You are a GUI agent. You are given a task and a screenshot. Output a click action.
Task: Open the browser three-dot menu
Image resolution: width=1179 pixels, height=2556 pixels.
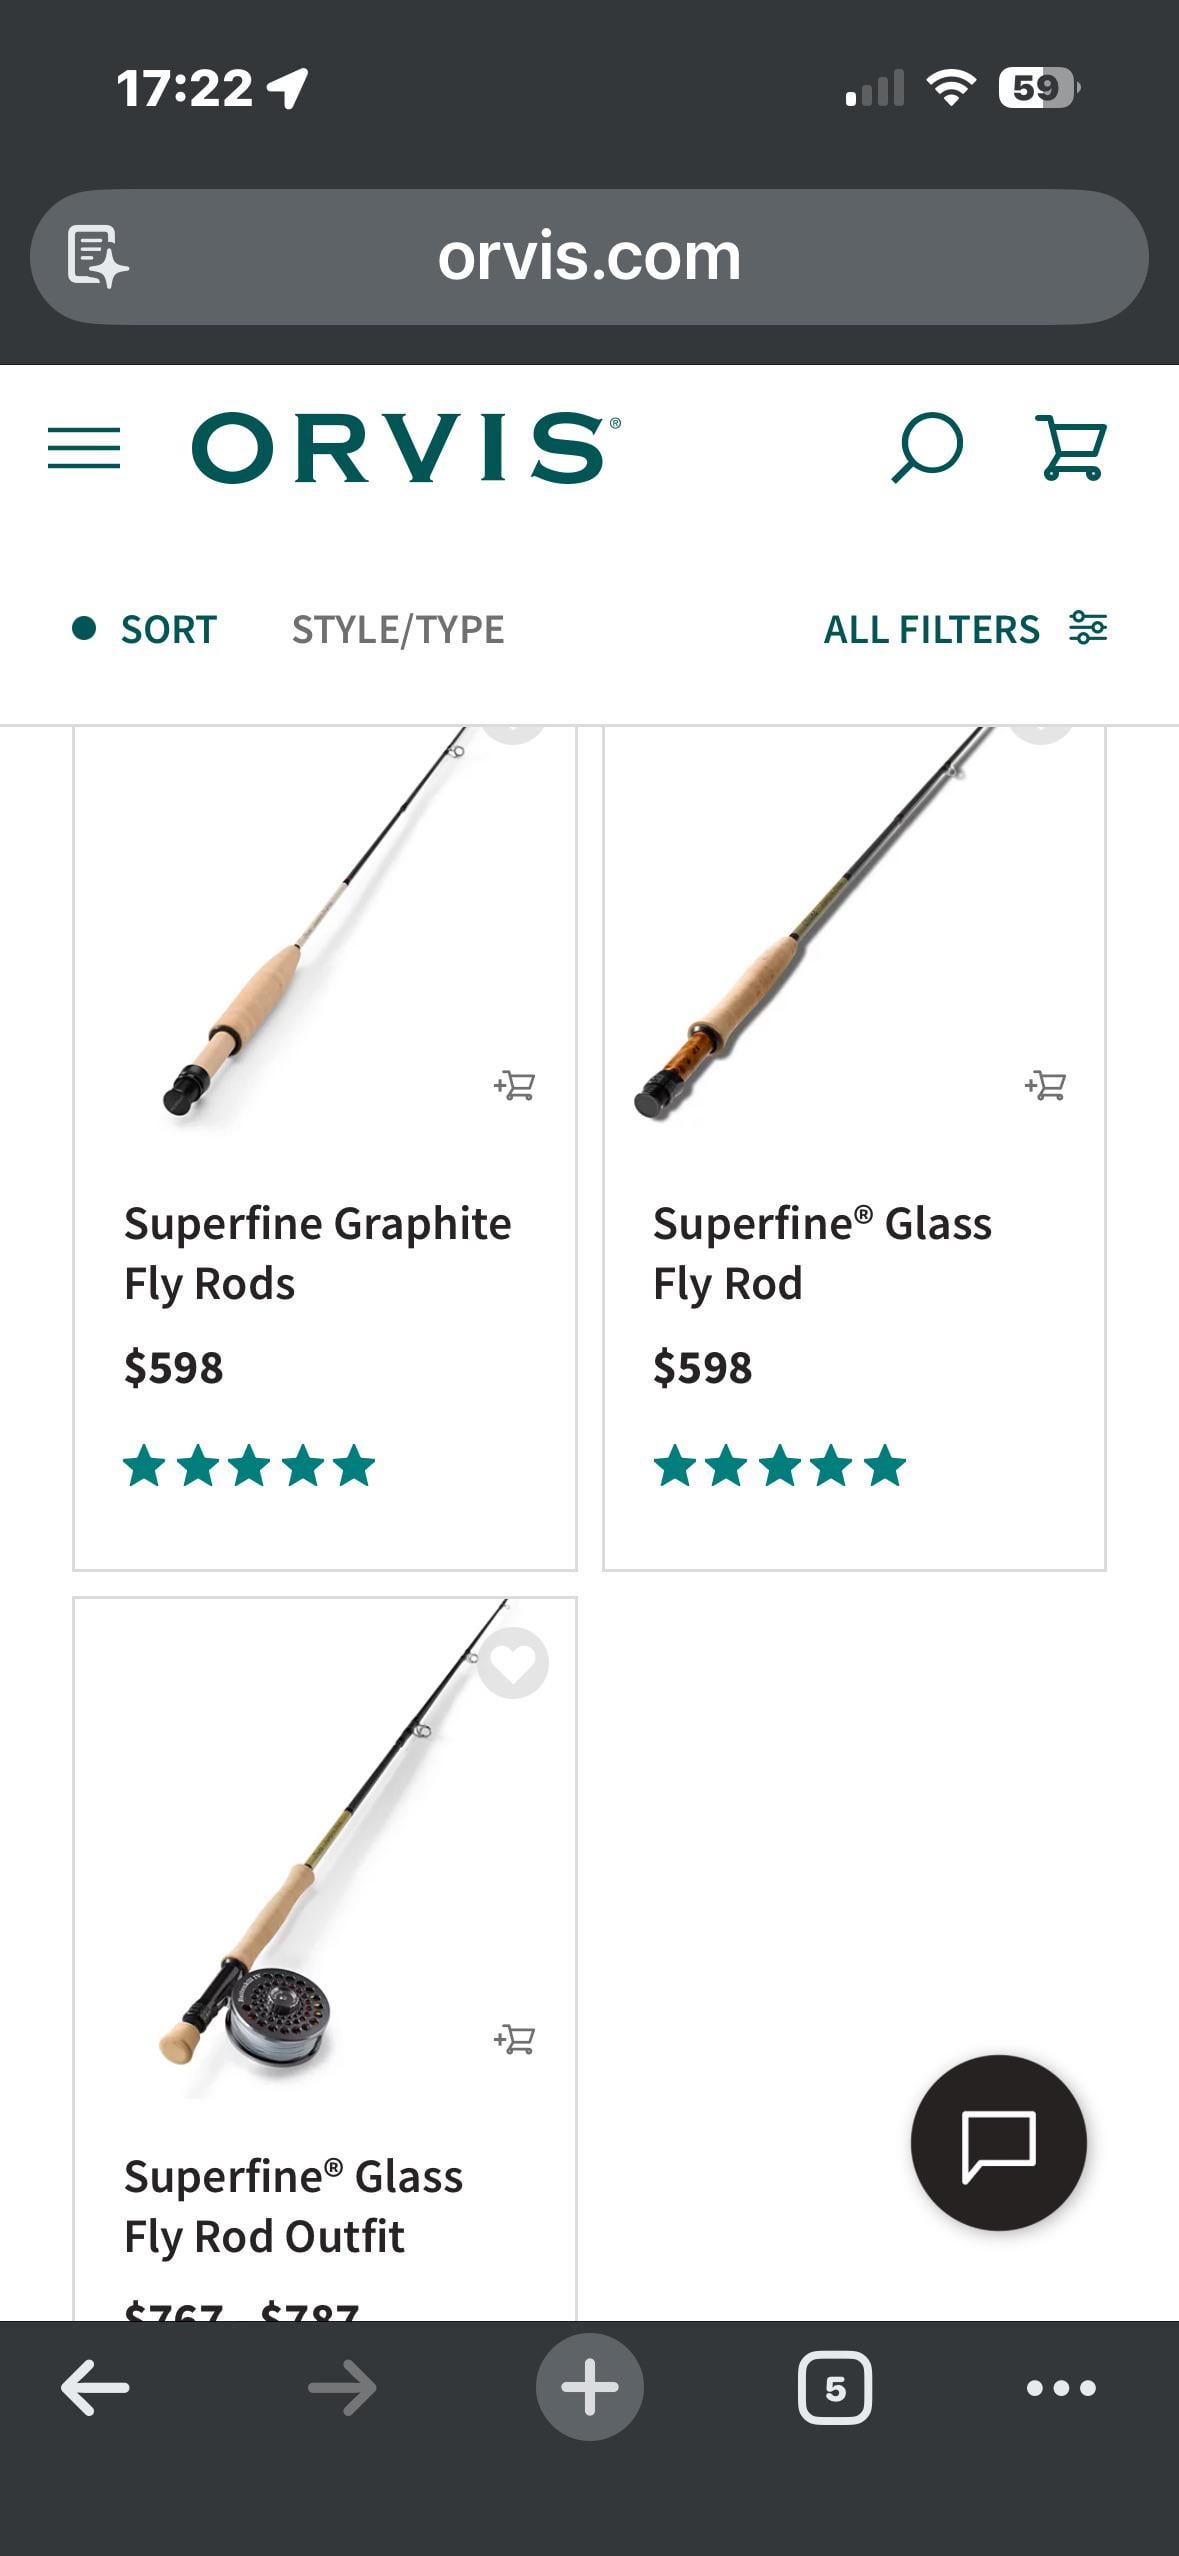pos(1061,2388)
